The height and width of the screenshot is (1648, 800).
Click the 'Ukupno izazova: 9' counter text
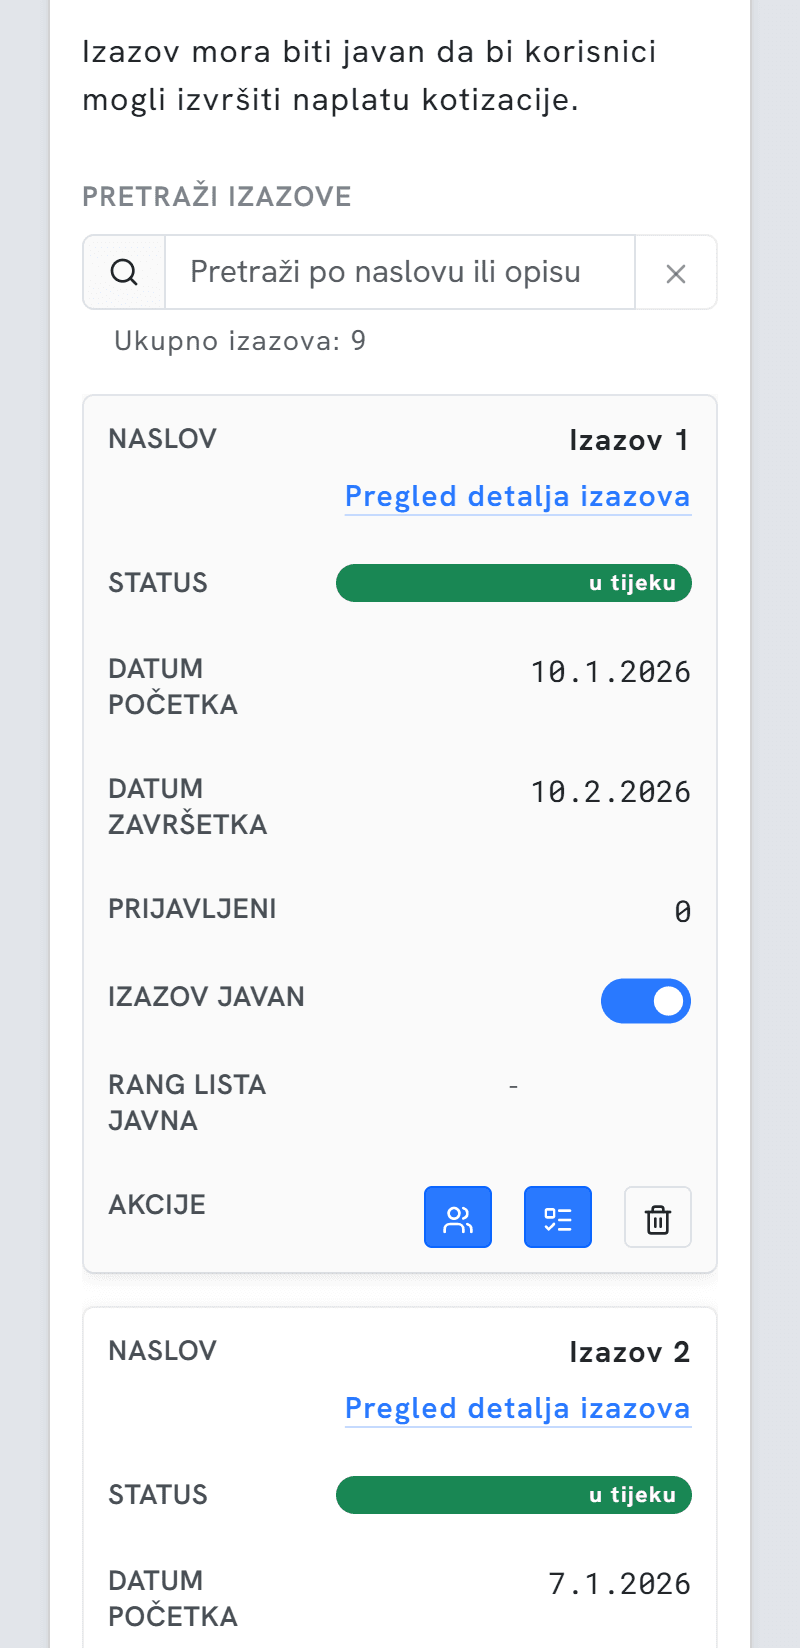coord(240,341)
